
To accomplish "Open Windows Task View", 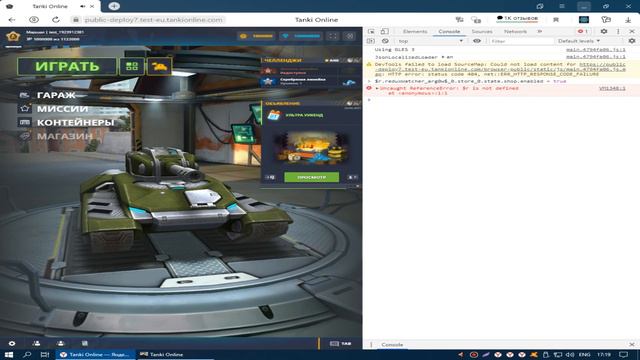I will tap(45, 354).
